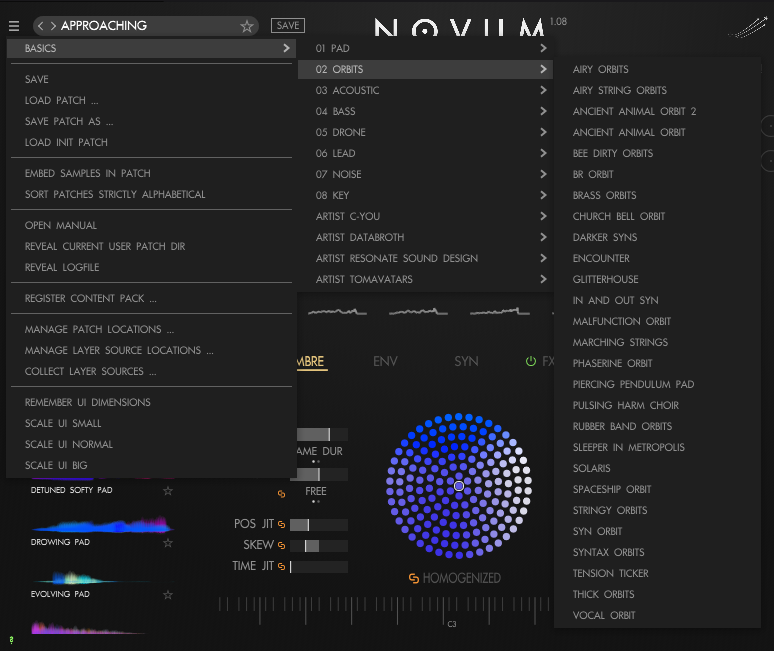Click the C3 key marker on keyboard
This screenshot has width=774, height=651.
pyautogui.click(x=452, y=624)
